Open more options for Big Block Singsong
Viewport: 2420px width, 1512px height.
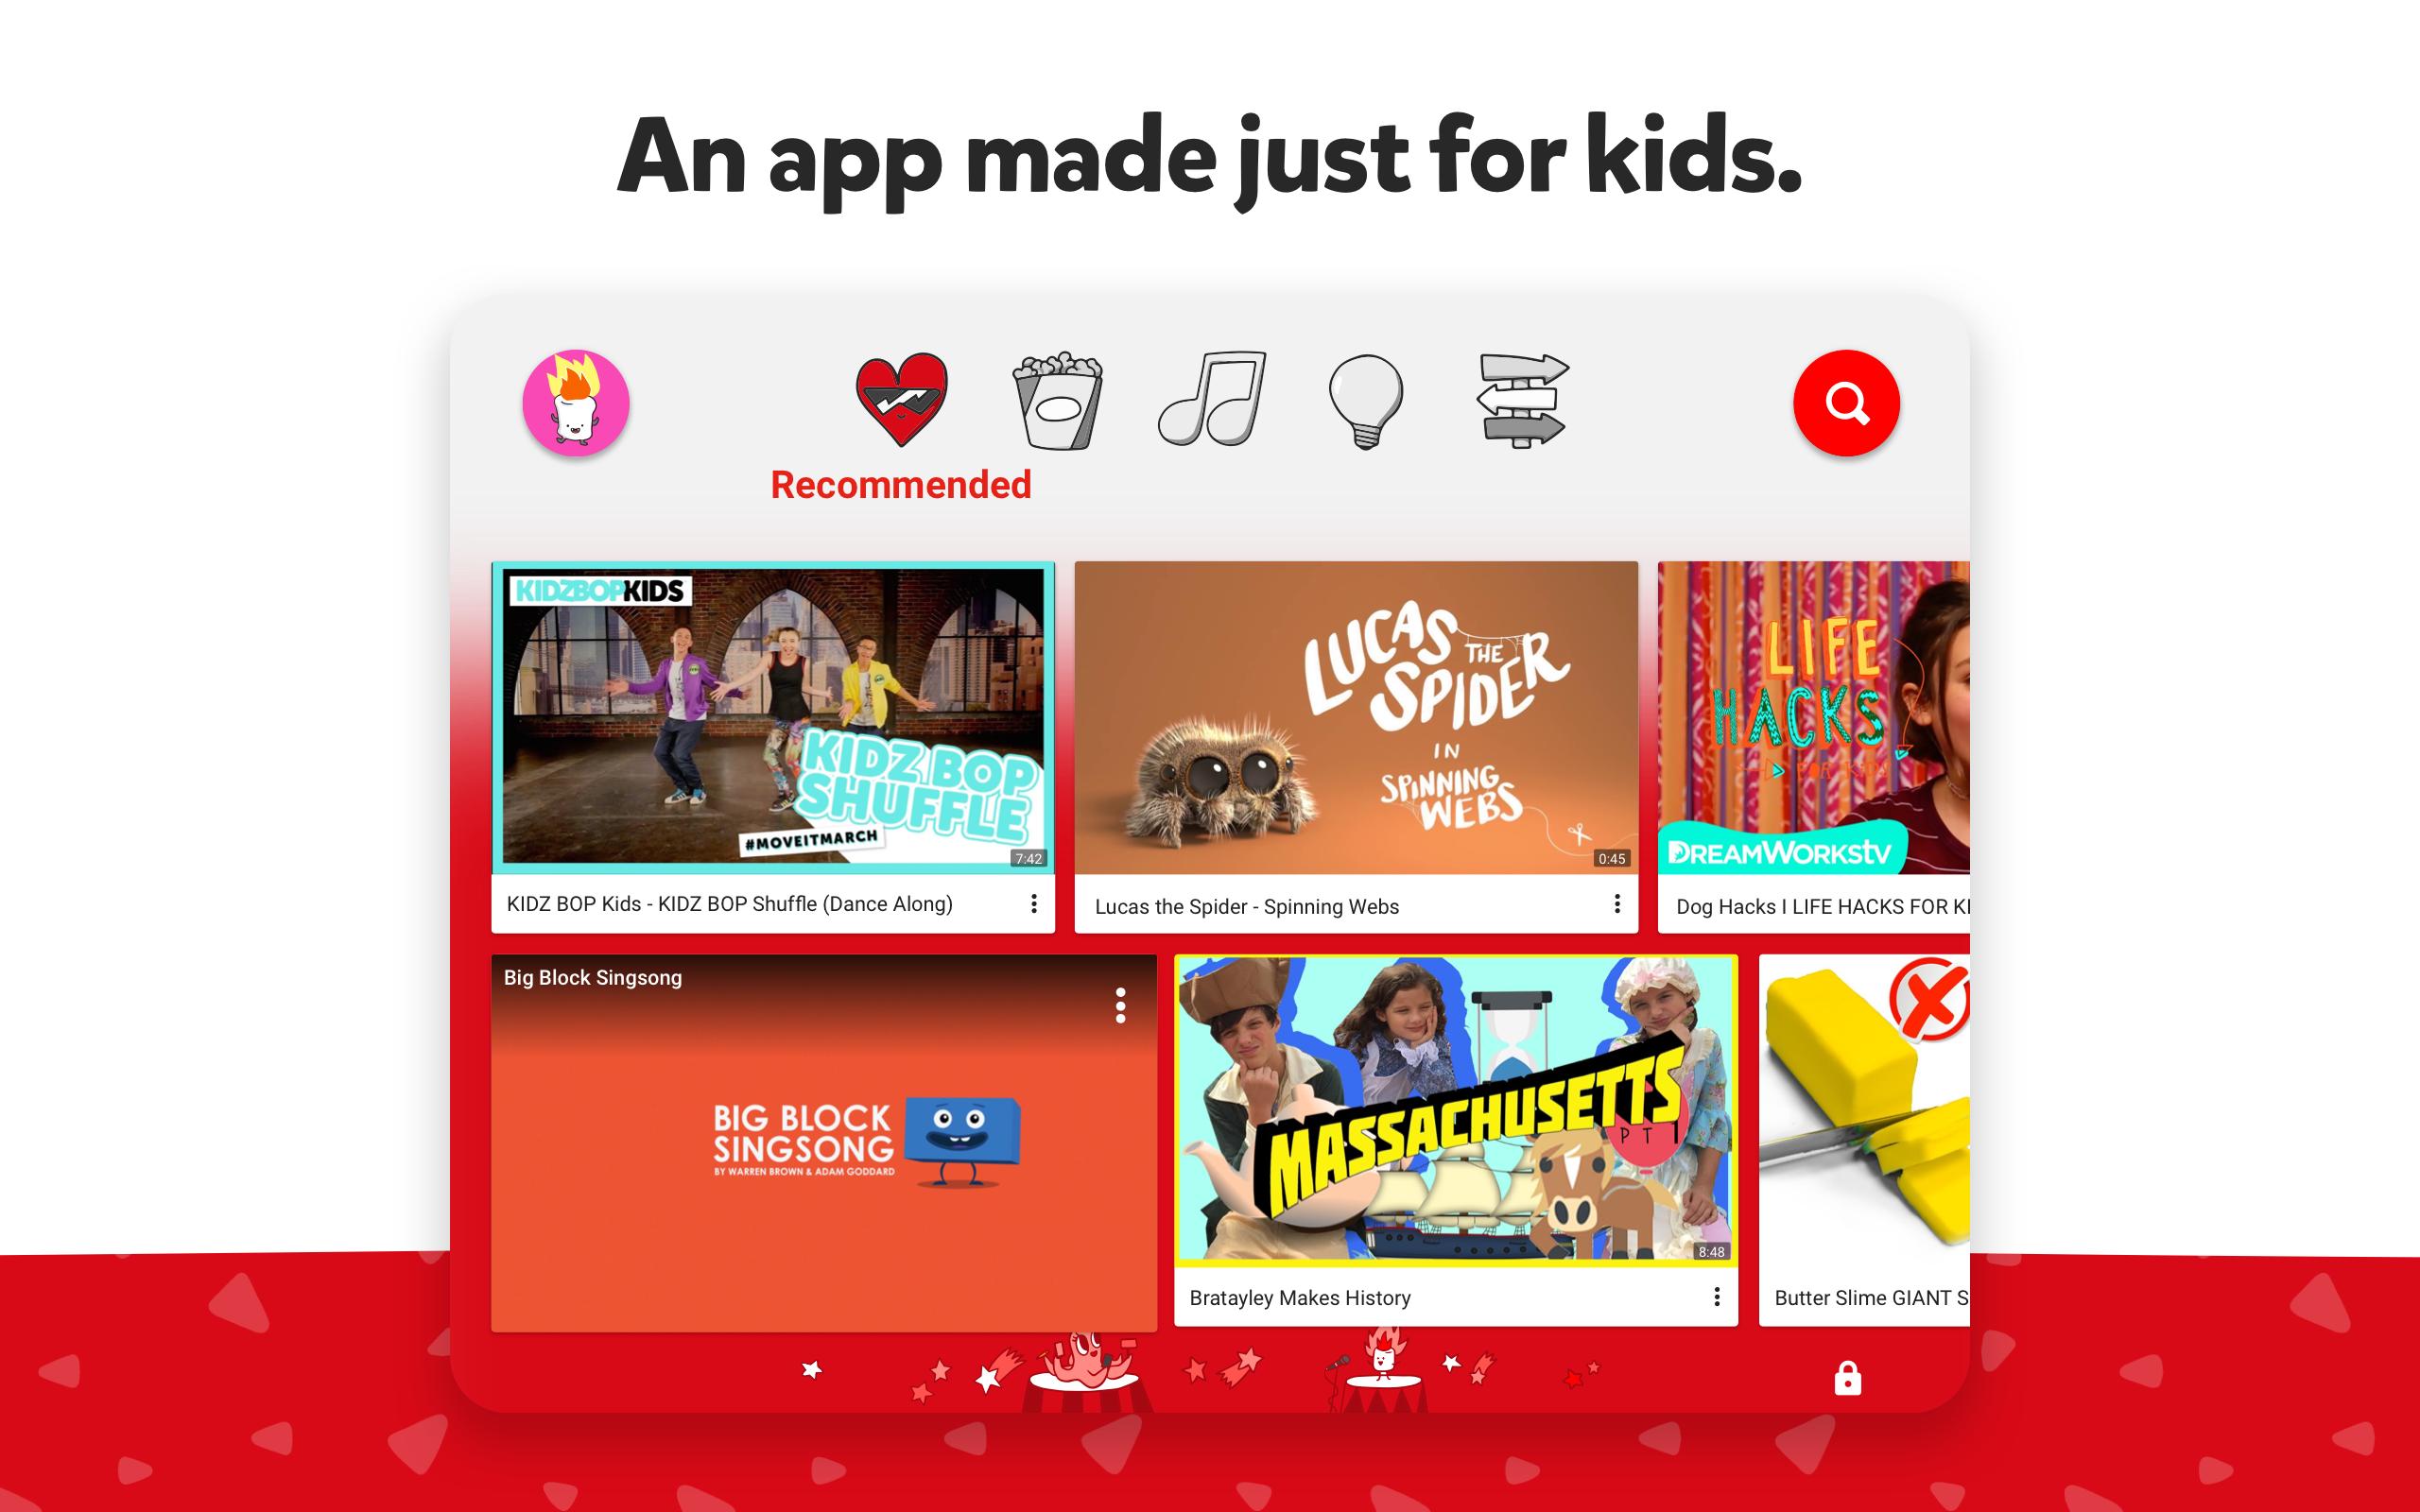1115,1000
